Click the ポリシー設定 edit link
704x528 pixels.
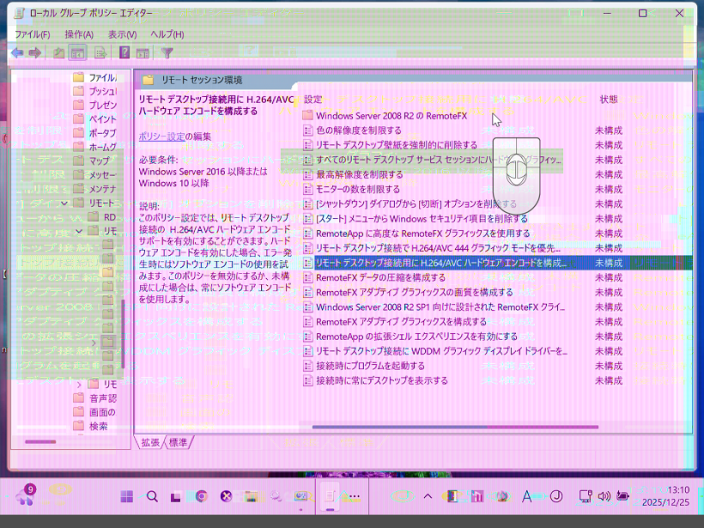click(x=161, y=135)
